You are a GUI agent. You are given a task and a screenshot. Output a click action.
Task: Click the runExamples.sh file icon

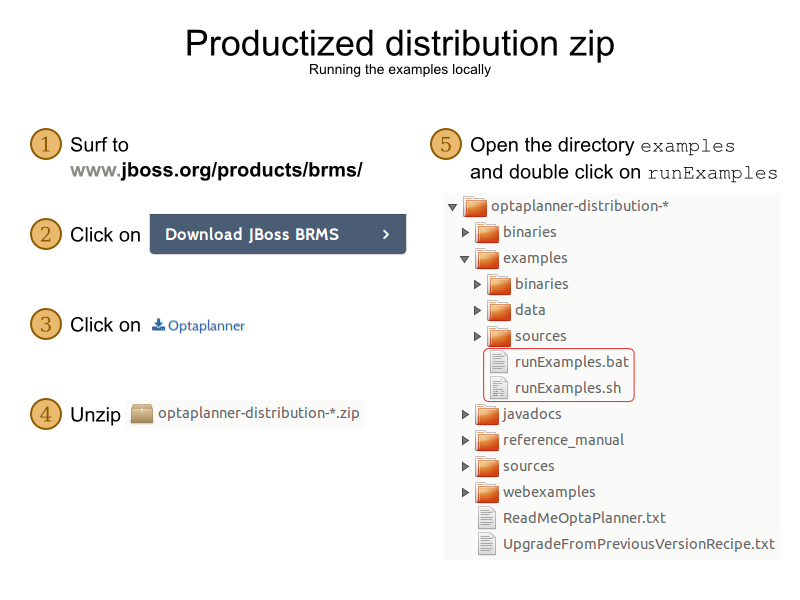point(498,388)
